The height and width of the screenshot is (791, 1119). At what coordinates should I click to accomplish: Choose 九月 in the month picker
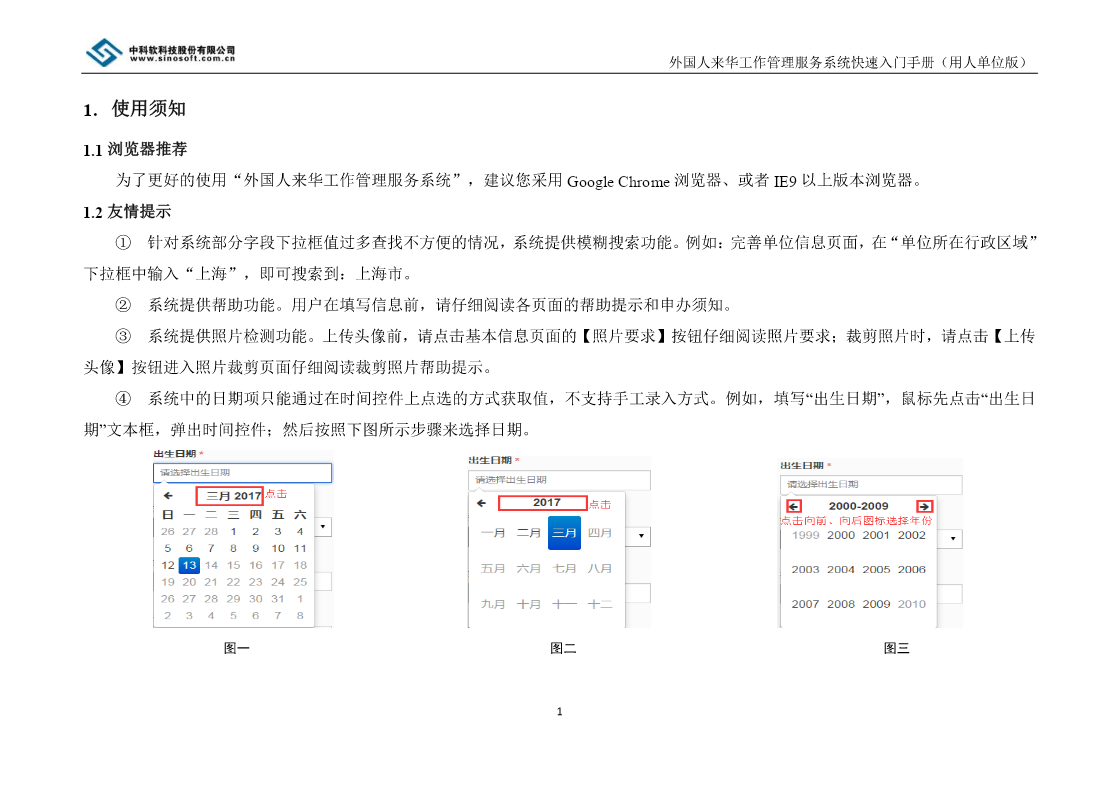pyautogui.click(x=493, y=605)
